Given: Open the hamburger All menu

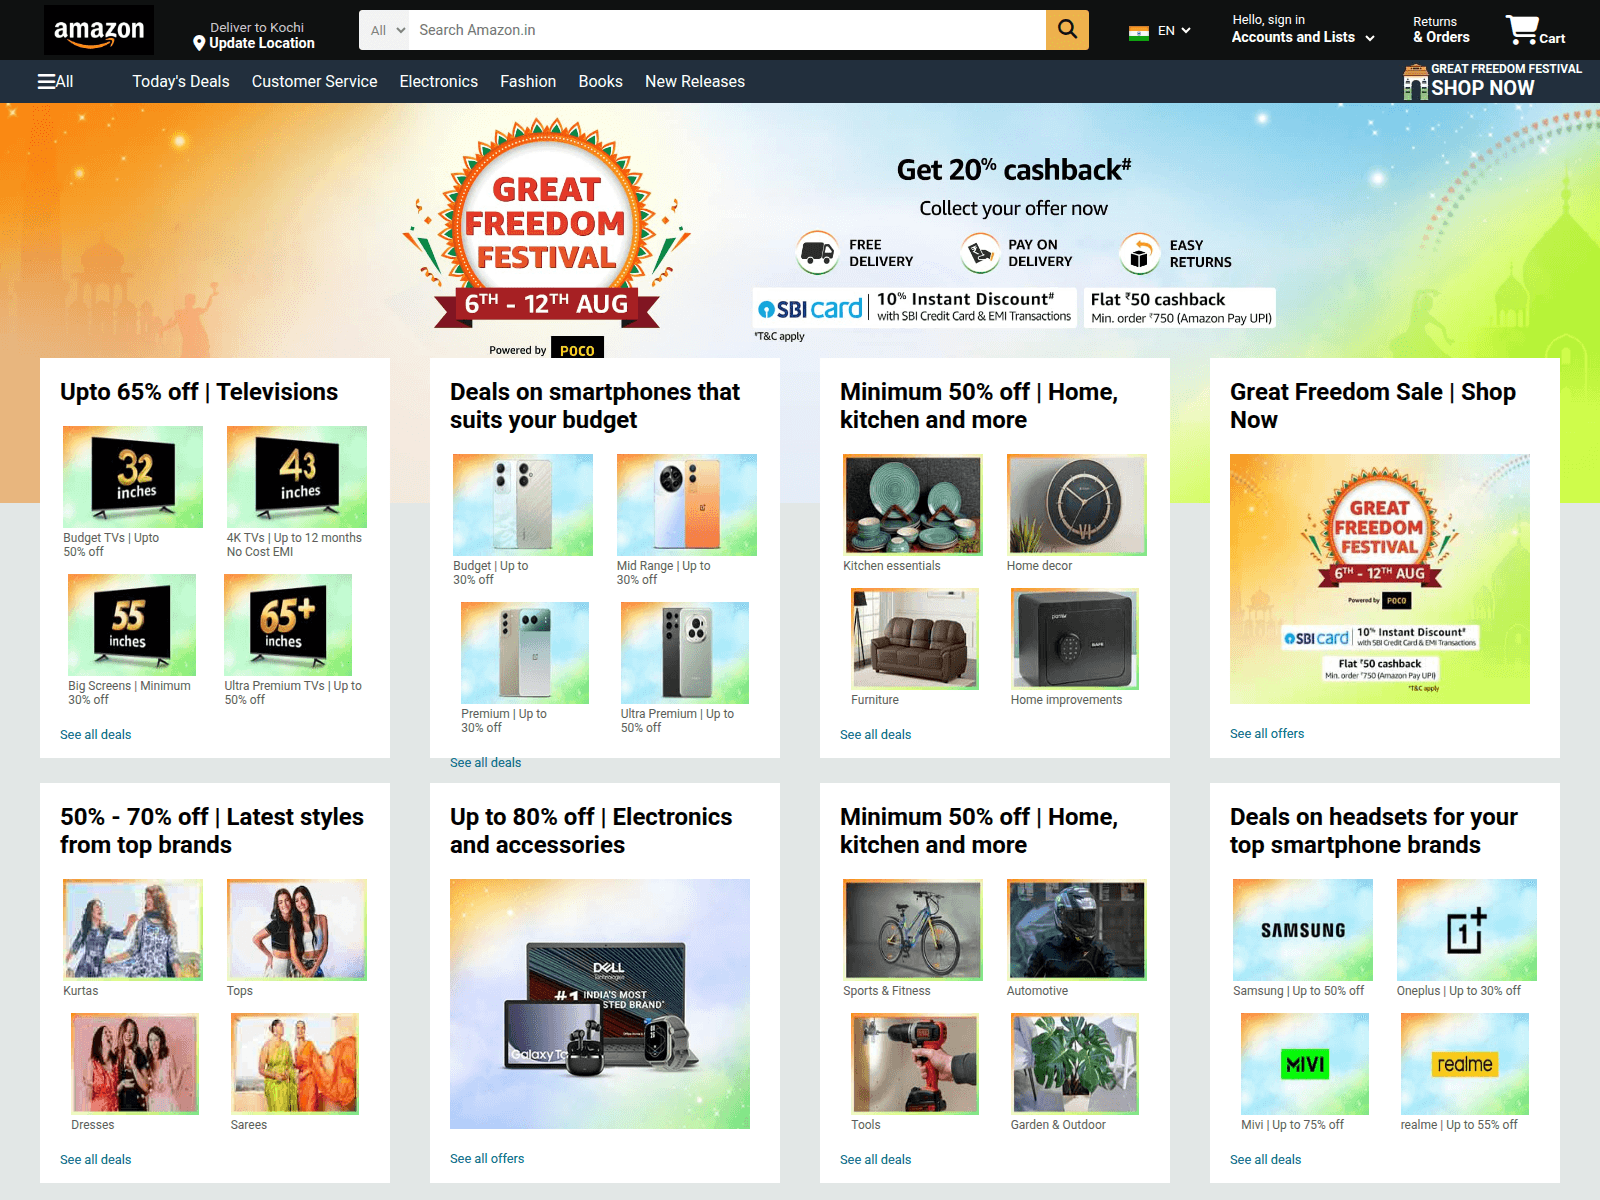Looking at the screenshot, I should [56, 82].
